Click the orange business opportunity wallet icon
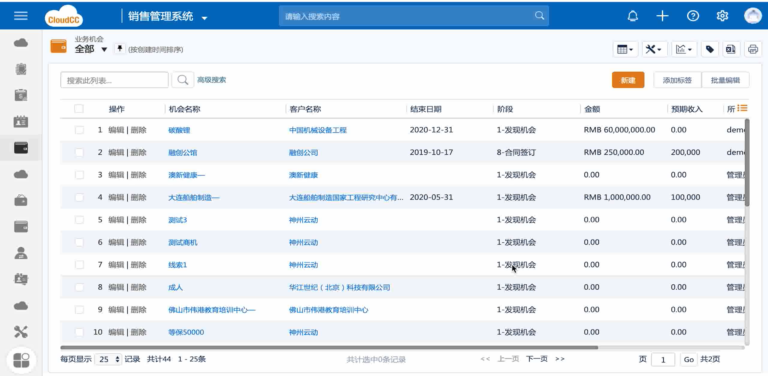The width and height of the screenshot is (768, 376). click(59, 46)
